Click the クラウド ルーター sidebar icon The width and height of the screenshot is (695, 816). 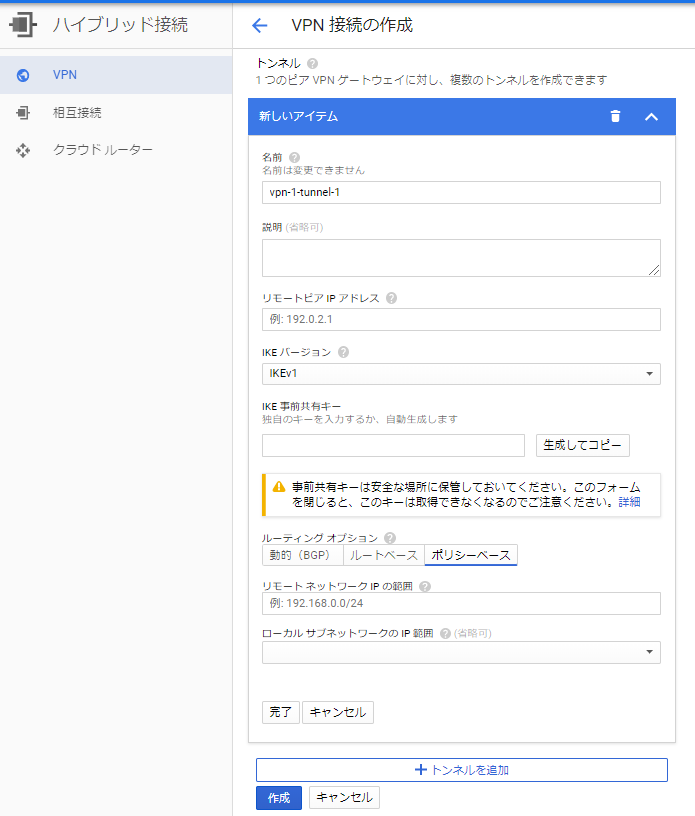pos(23,150)
